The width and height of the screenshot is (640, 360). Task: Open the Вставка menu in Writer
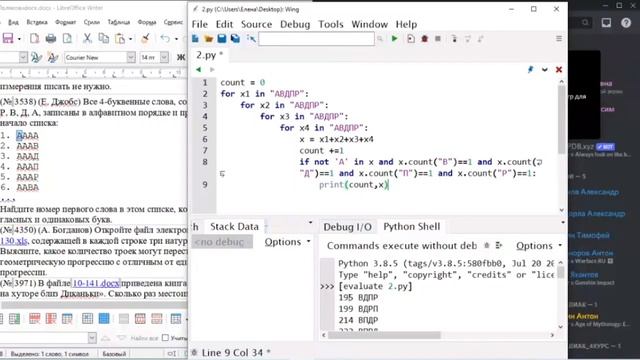click(x=37, y=22)
